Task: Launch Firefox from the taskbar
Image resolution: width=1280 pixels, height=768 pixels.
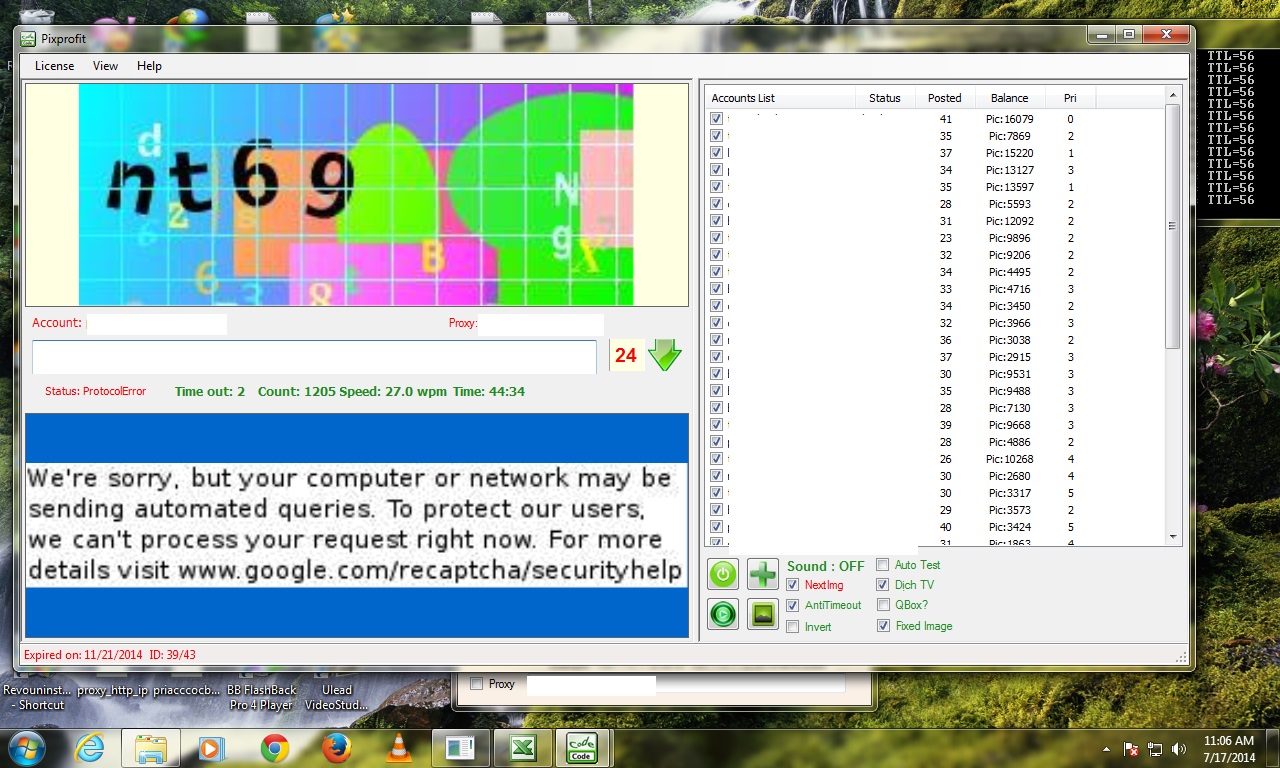Action: (x=337, y=748)
